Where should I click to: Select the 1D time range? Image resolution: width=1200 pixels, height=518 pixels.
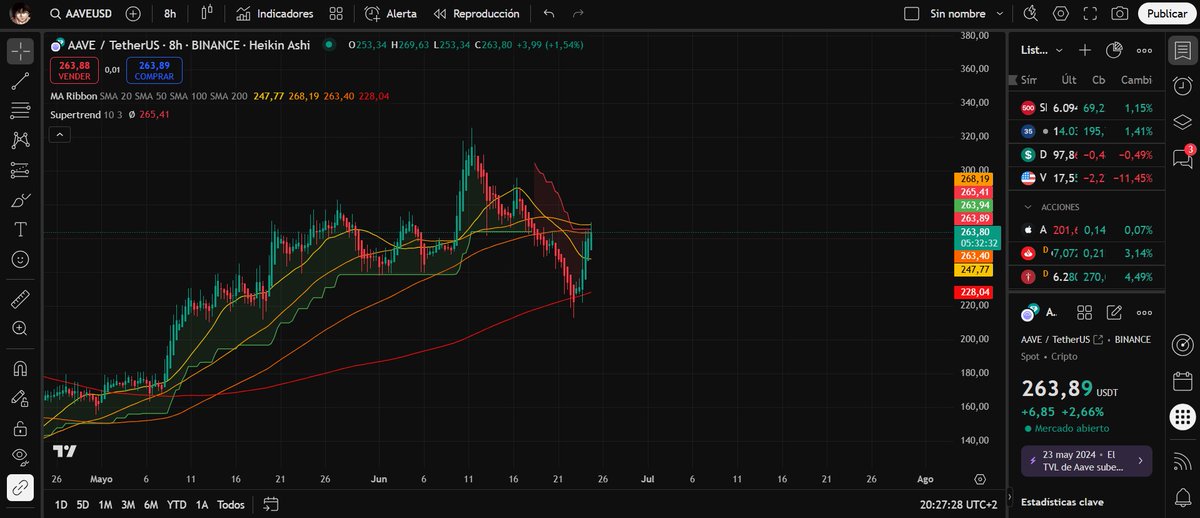[62, 505]
